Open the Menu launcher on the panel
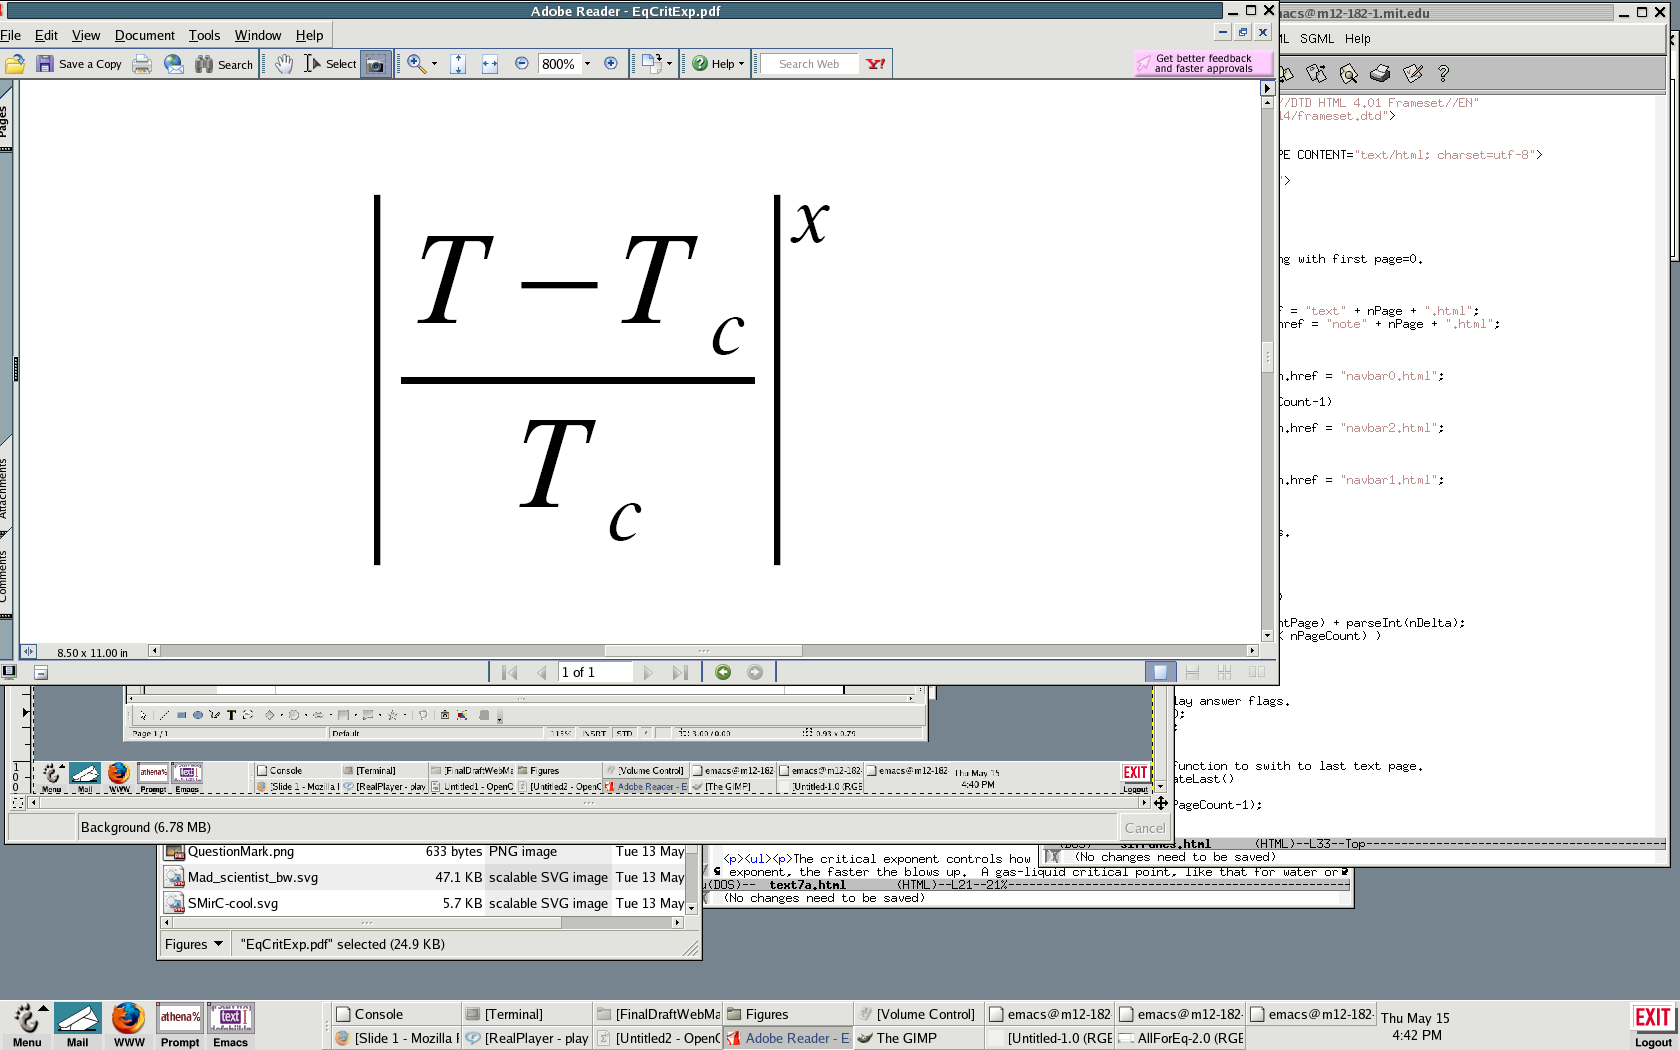The image size is (1680, 1050). point(27,1025)
